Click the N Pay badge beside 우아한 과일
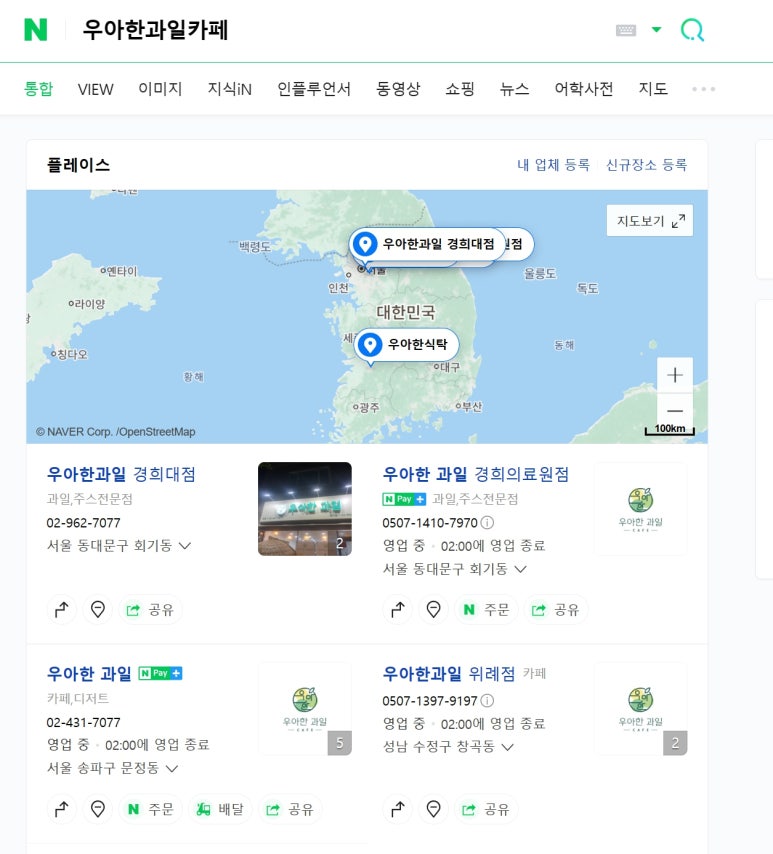 [x=160, y=673]
